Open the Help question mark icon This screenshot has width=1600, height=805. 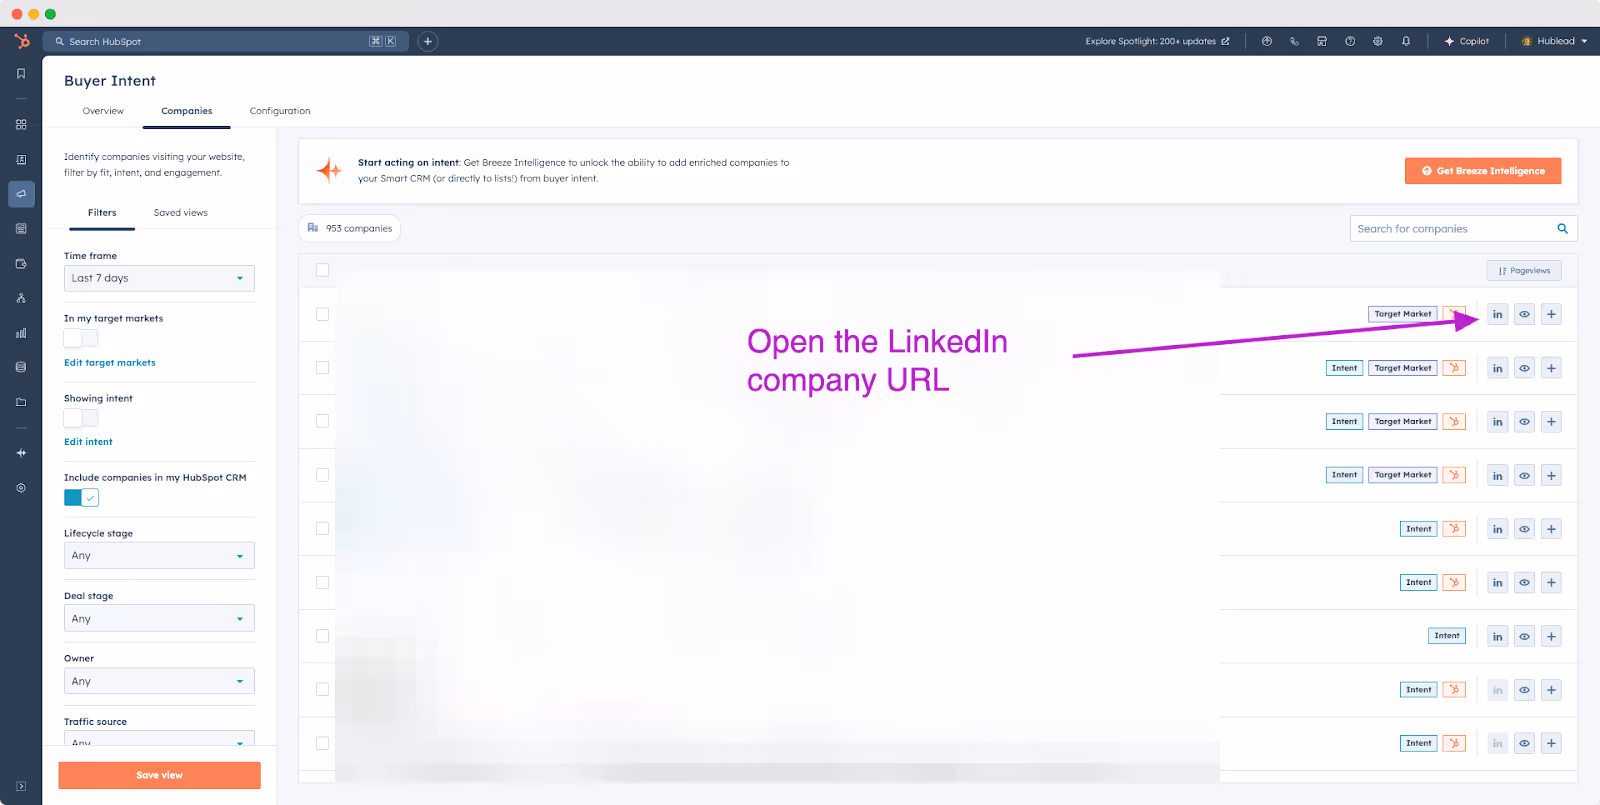pyautogui.click(x=1350, y=41)
